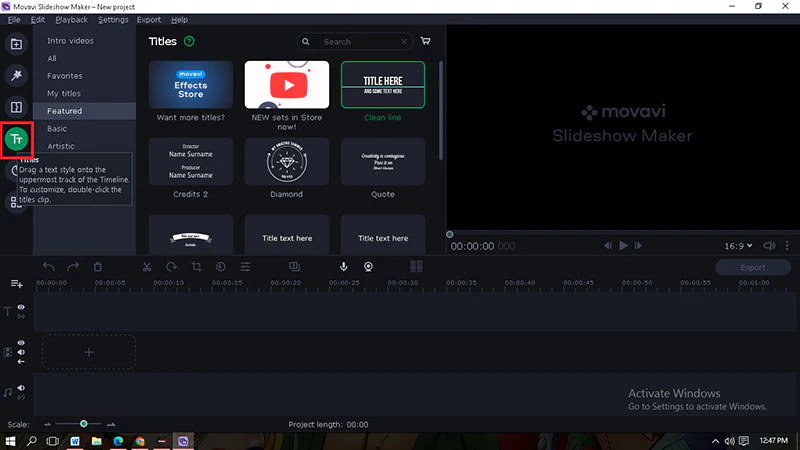Open the player more options dots
This screenshot has width=800, height=450.
[x=787, y=246]
